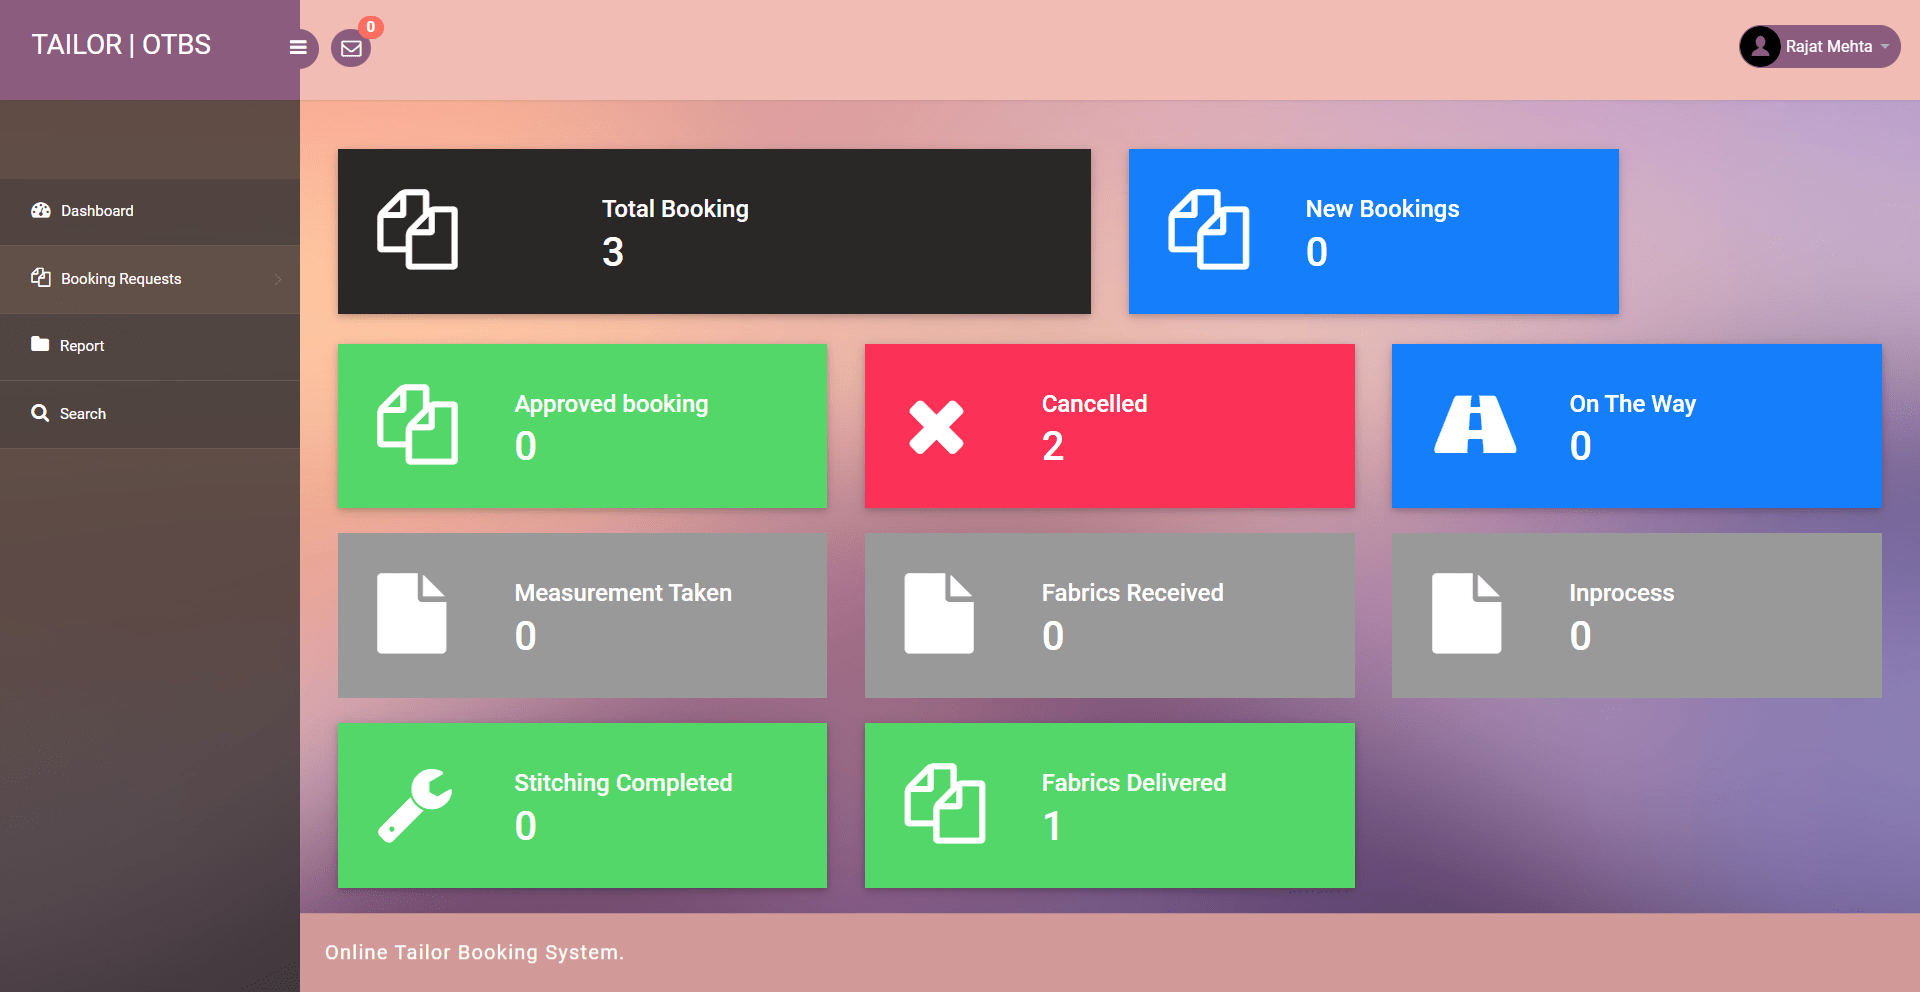Click the Search magnifier icon in sidebar
The width and height of the screenshot is (1920, 993).
tap(40, 413)
